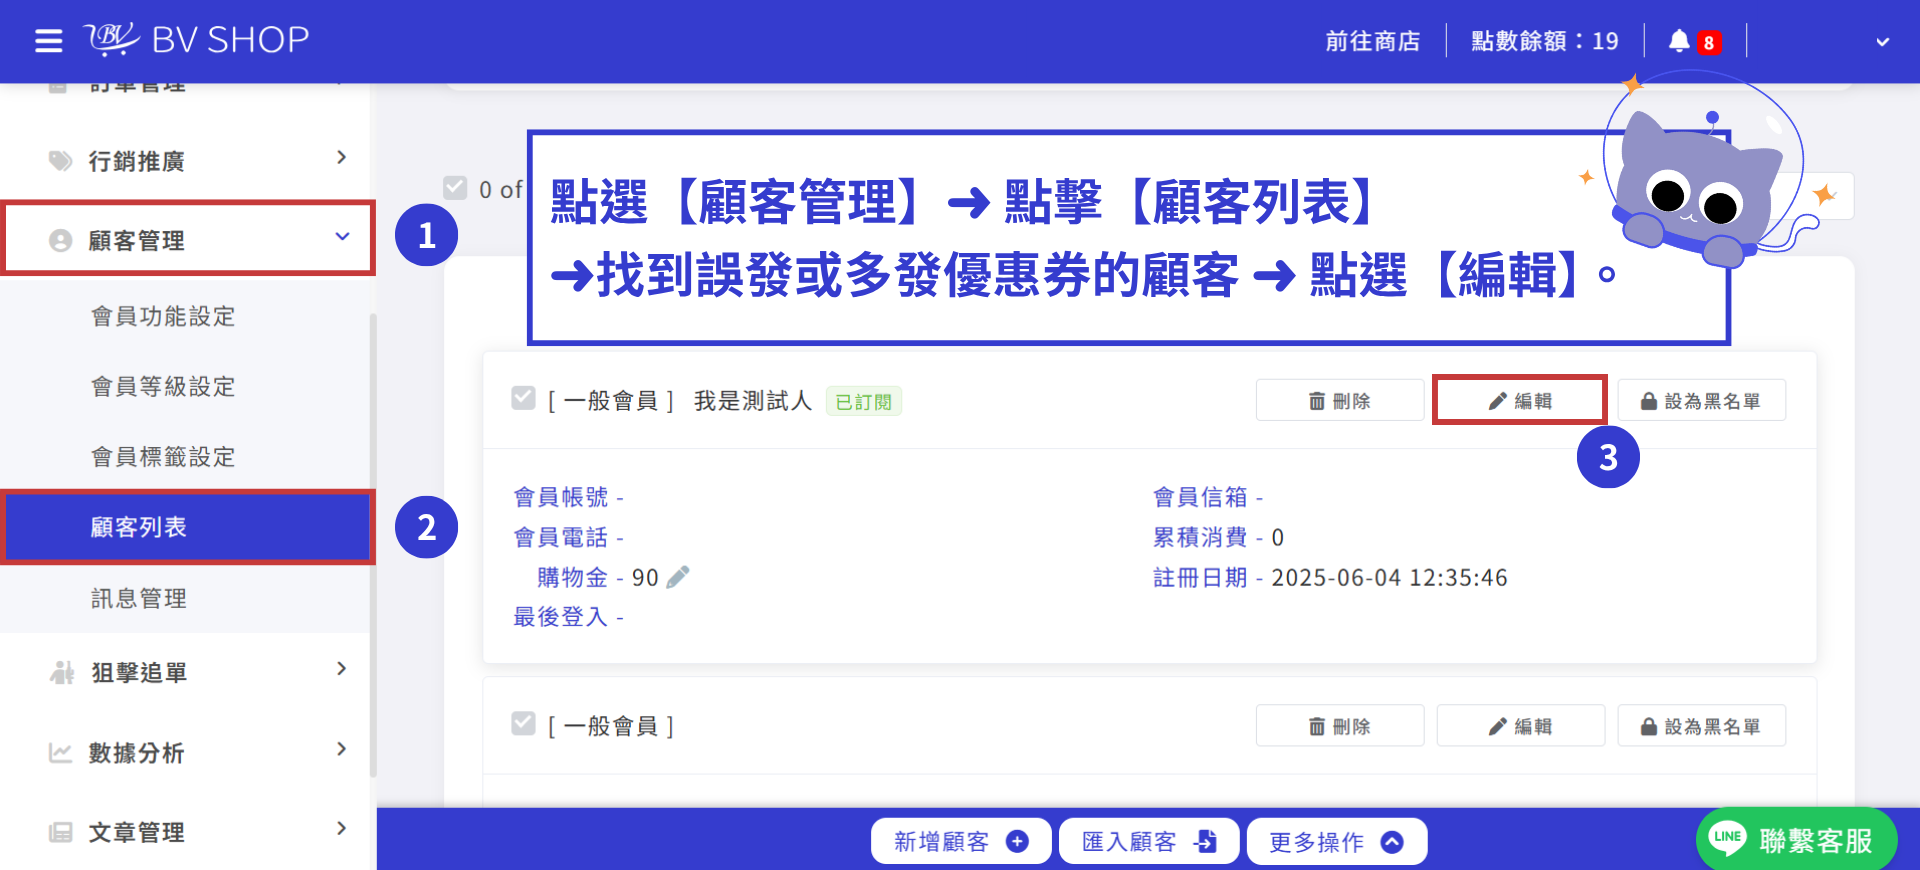1920x870 pixels.
Task: Check the 我是測試人 customer checkbox
Action: (x=523, y=398)
